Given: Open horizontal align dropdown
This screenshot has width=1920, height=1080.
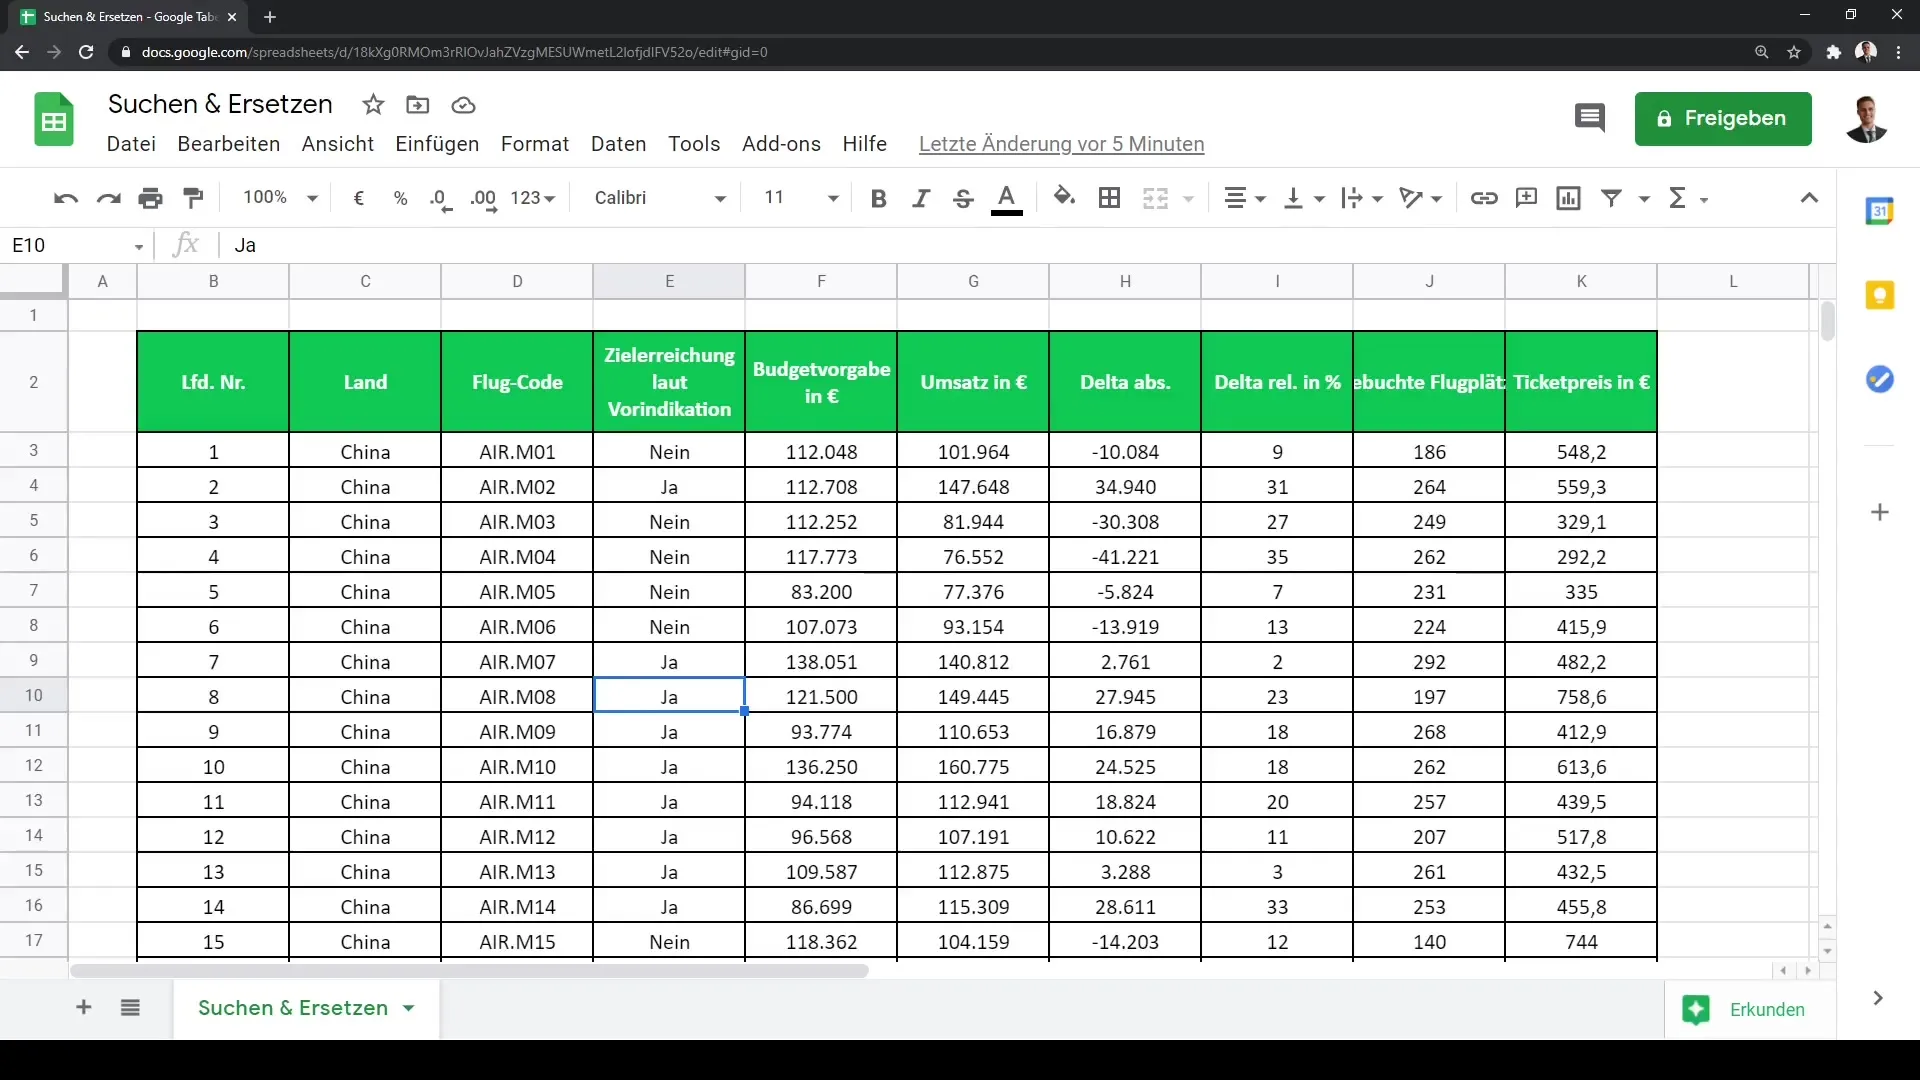Looking at the screenshot, I should pyautogui.click(x=1245, y=198).
